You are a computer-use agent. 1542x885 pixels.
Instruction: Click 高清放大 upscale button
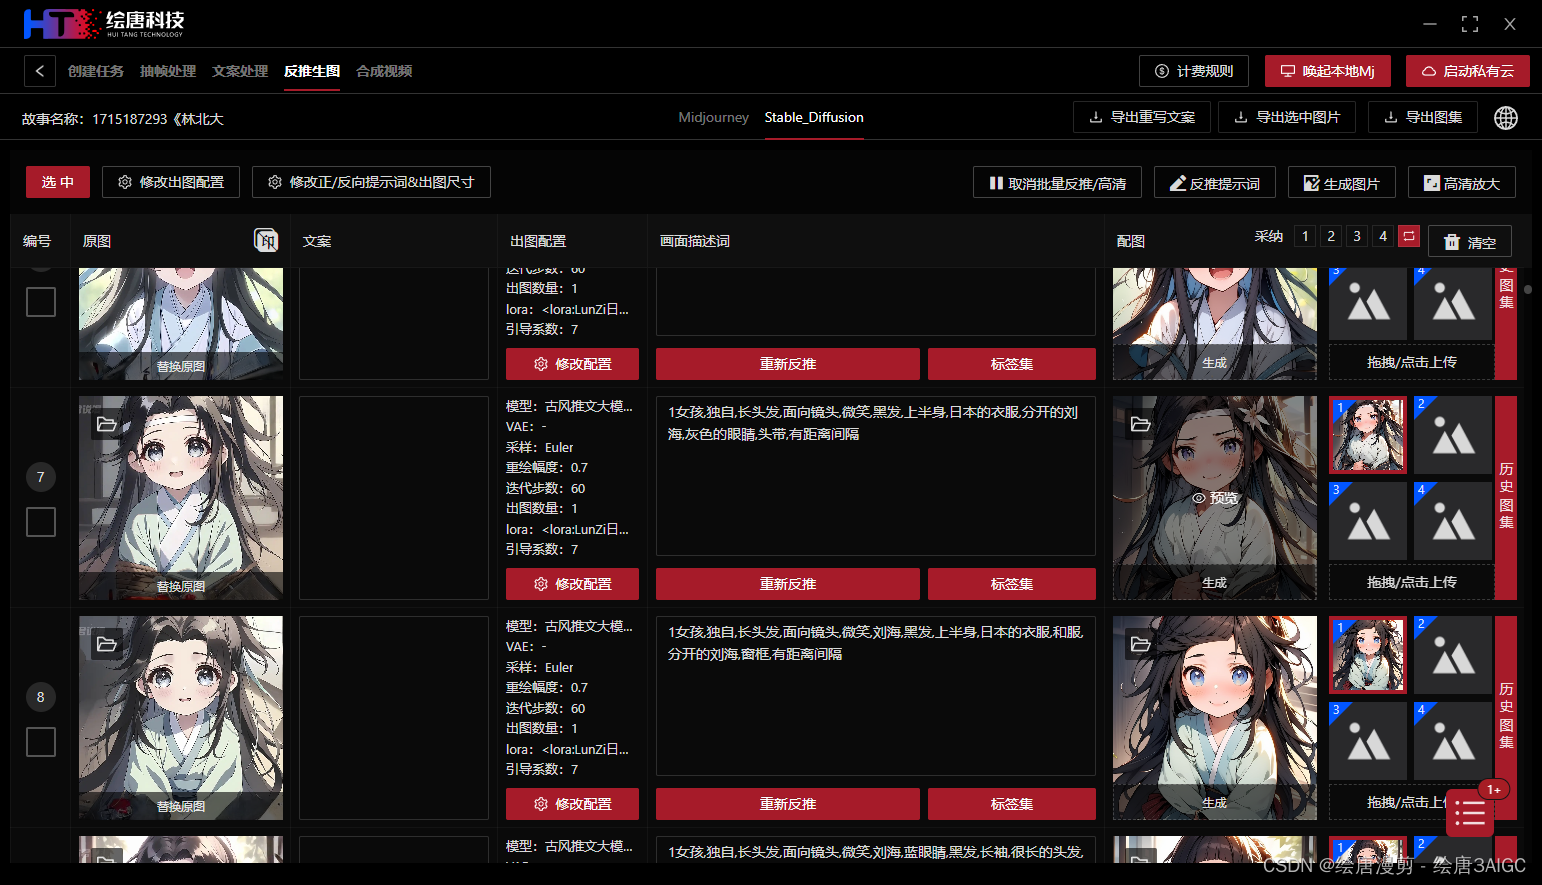(1462, 183)
